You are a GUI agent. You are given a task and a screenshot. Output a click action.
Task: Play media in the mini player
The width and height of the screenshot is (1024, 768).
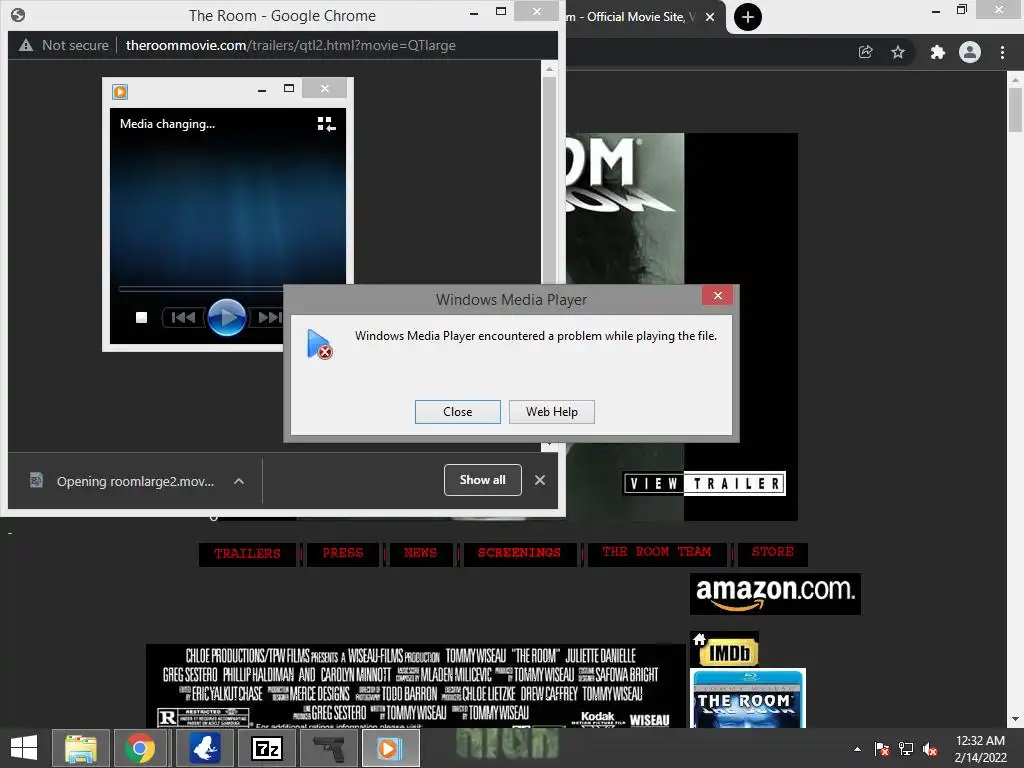click(x=227, y=317)
